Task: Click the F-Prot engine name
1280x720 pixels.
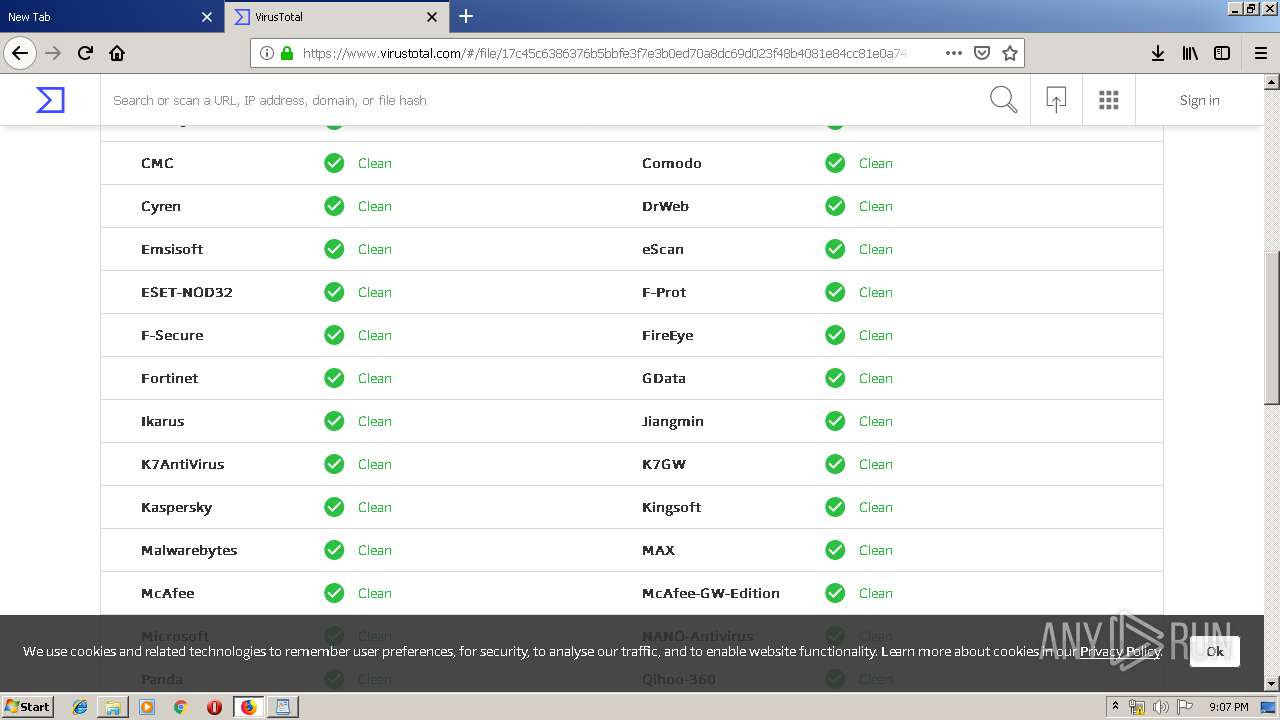Action: click(664, 292)
